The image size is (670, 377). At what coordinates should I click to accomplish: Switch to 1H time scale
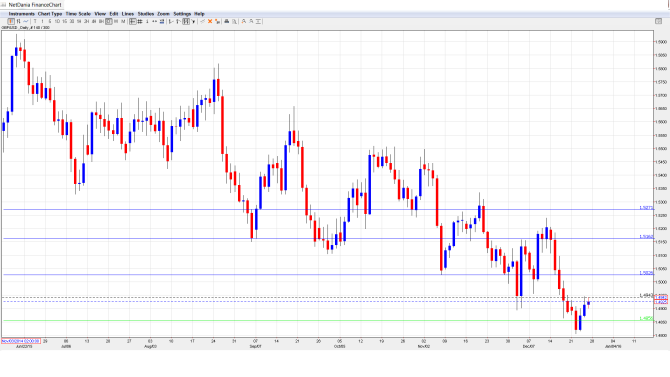79,21
